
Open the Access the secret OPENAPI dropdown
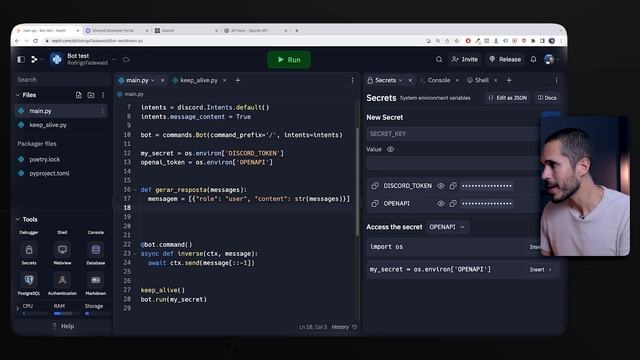447,227
